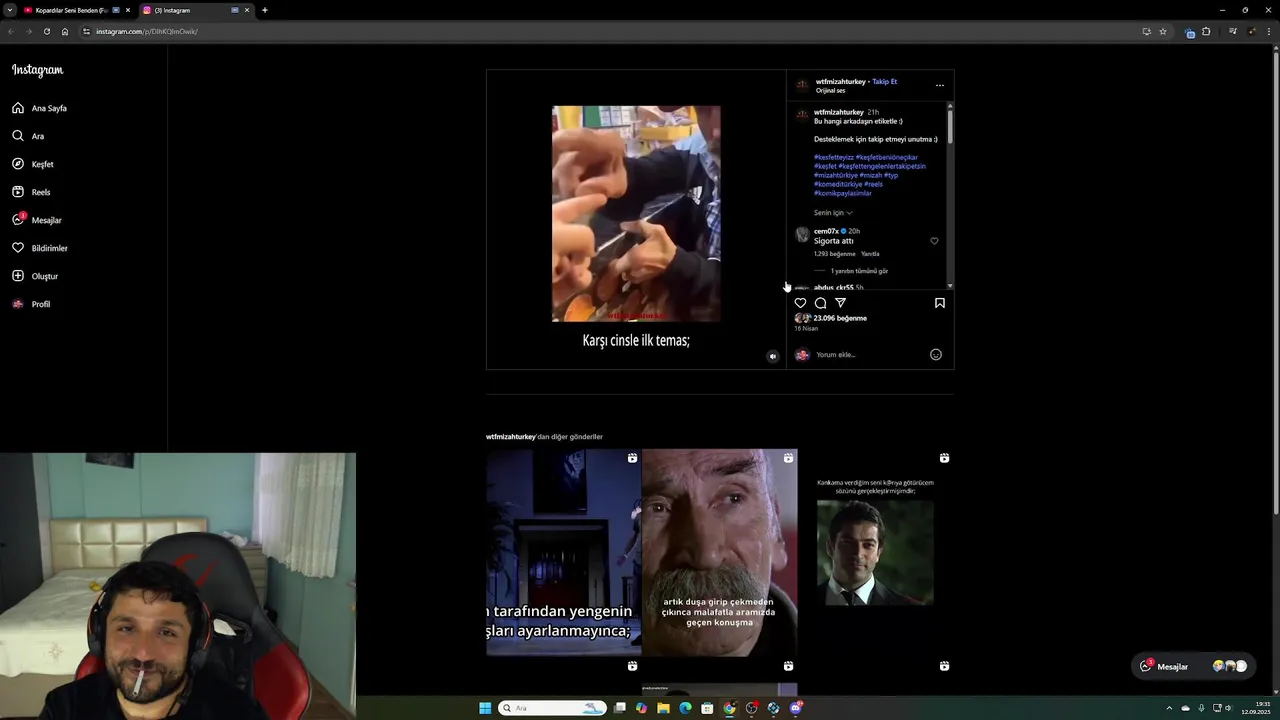Share the post with the paper plane icon
Screen dimensions: 1280x720
click(840, 303)
